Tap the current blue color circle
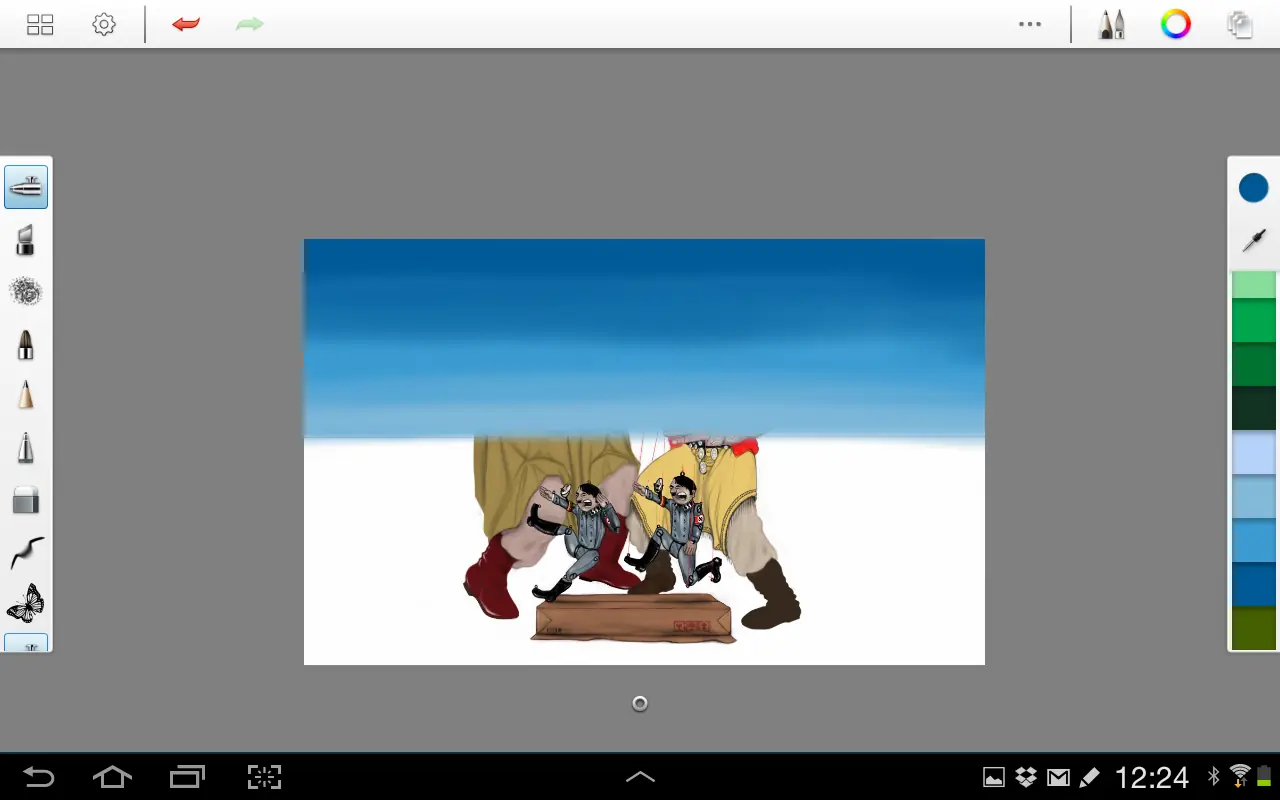The height and width of the screenshot is (800, 1280). (1254, 187)
